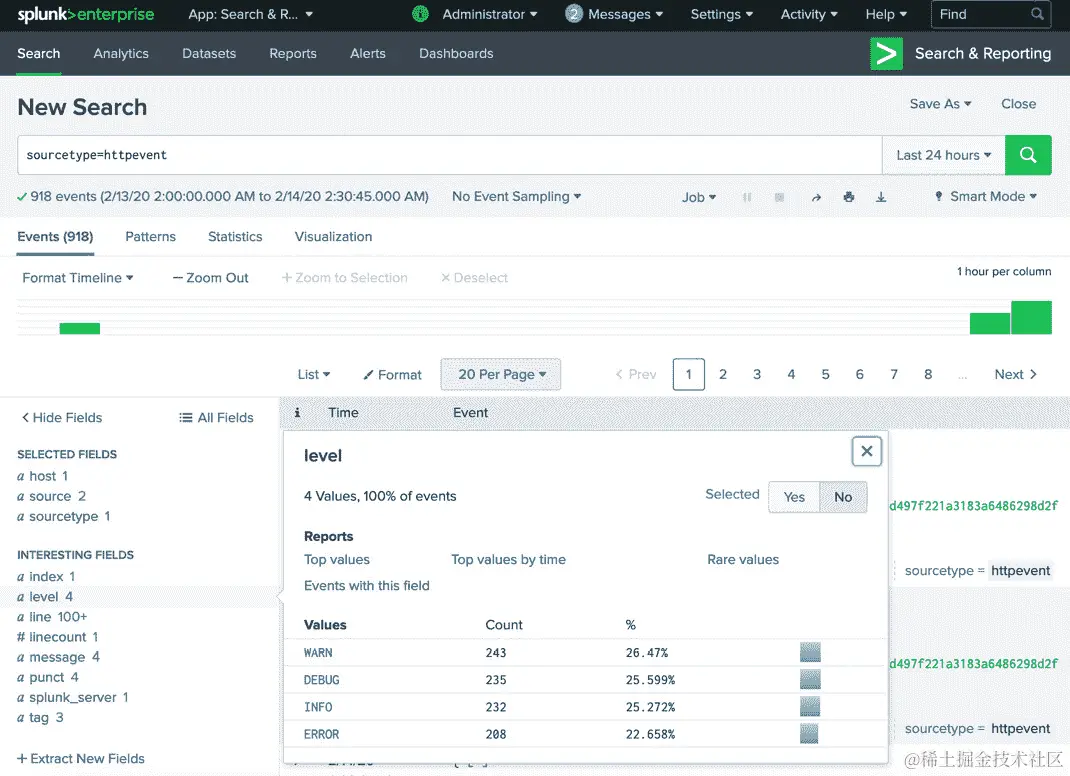This screenshot has height=776, width=1070.
Task: Open the Last 24 hours time picker
Action: pyautogui.click(x=944, y=155)
